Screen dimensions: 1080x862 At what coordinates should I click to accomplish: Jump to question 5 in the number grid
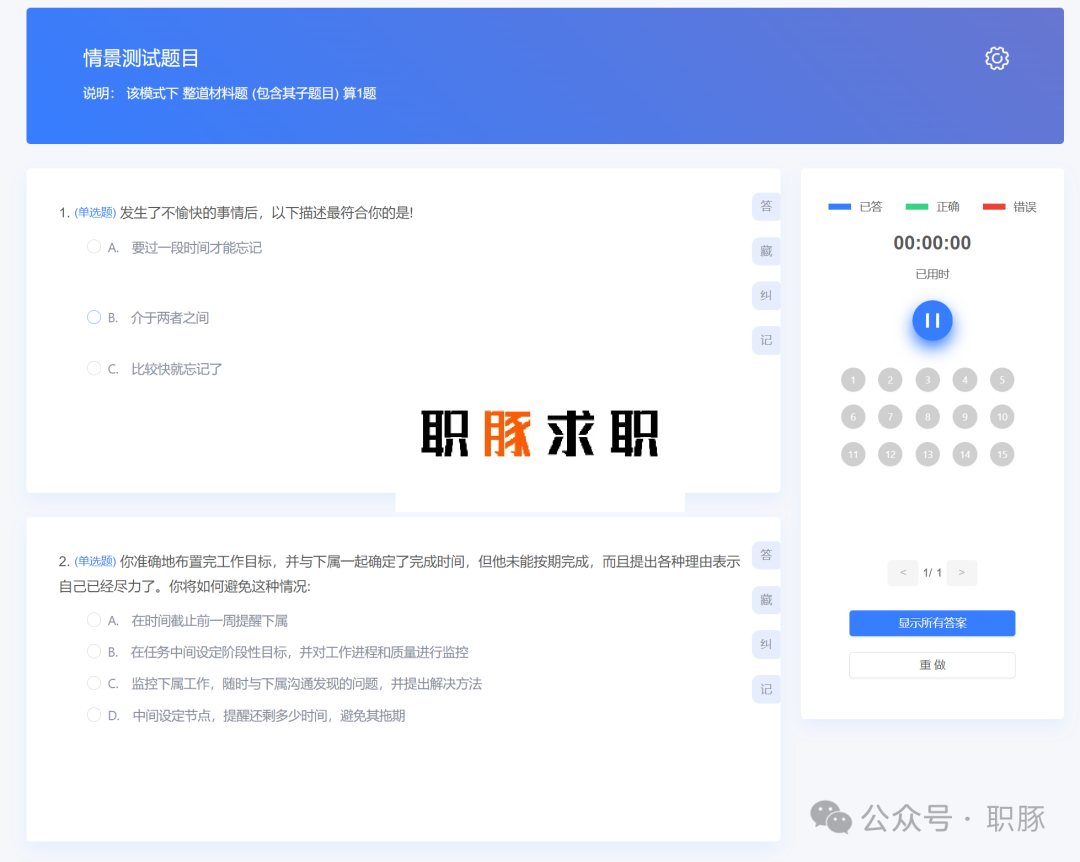click(1002, 379)
